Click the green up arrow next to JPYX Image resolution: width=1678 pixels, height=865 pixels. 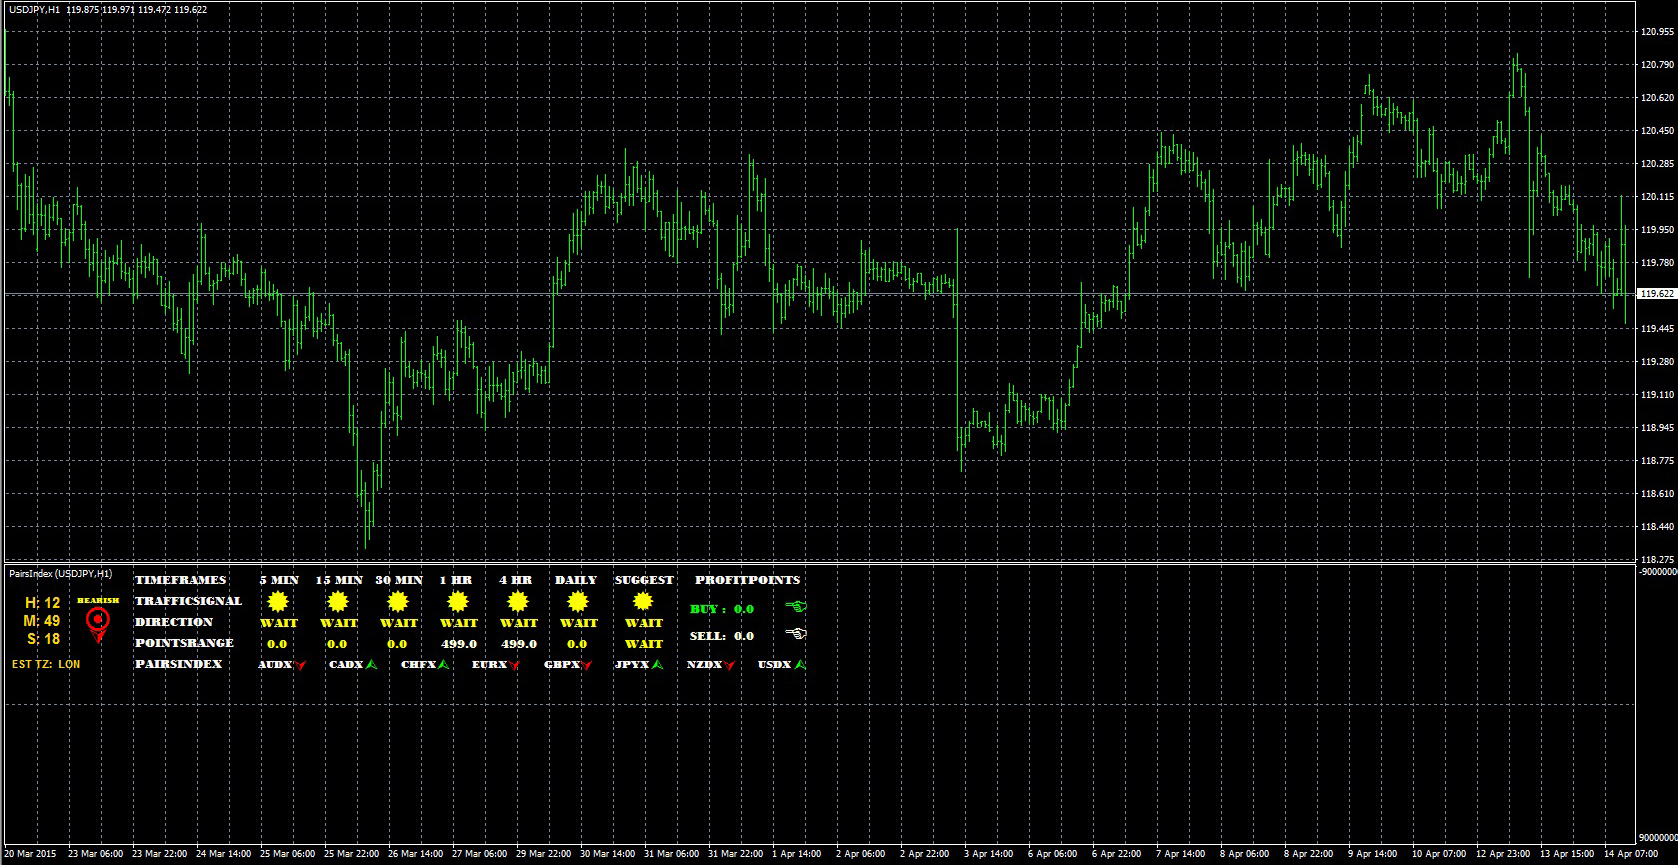tap(657, 664)
